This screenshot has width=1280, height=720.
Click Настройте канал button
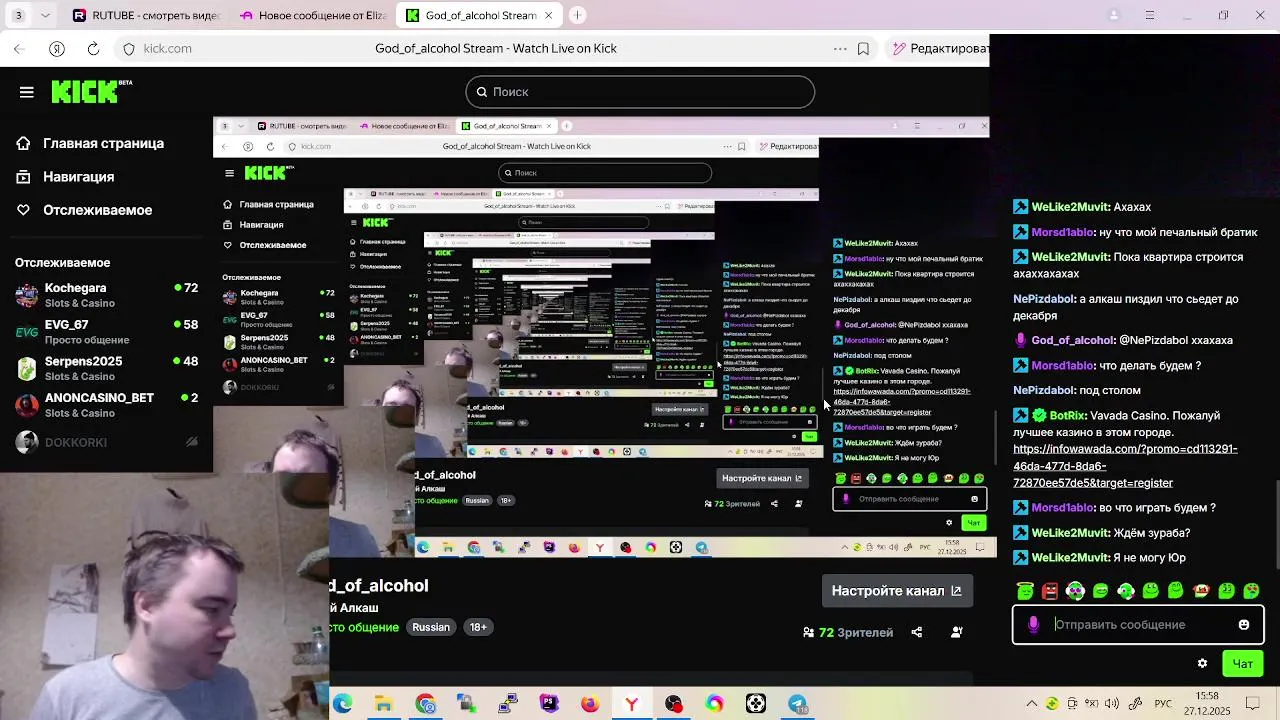tap(896, 591)
